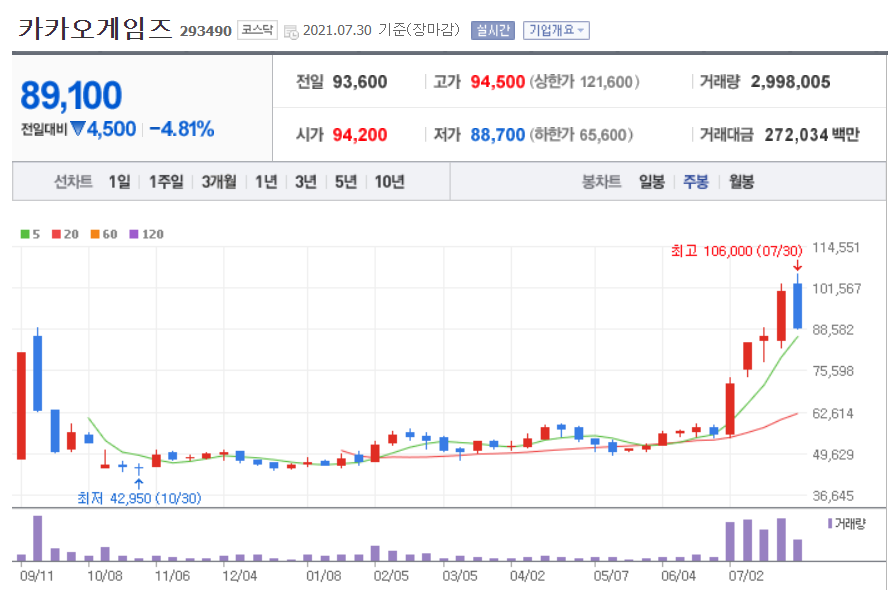Switch to 주봉 weekly candle chart

coord(696,182)
